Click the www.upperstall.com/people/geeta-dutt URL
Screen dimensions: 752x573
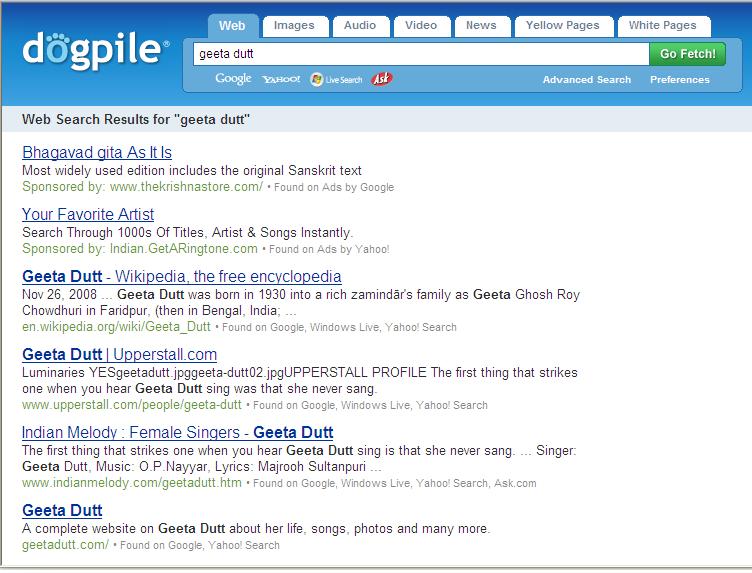[132, 405]
